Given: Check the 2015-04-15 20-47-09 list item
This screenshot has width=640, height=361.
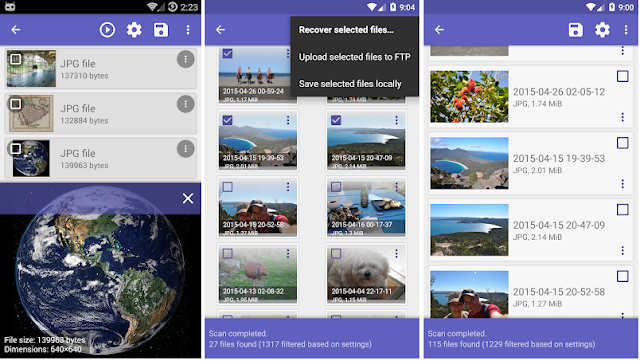Looking at the screenshot, I should click(622, 209).
